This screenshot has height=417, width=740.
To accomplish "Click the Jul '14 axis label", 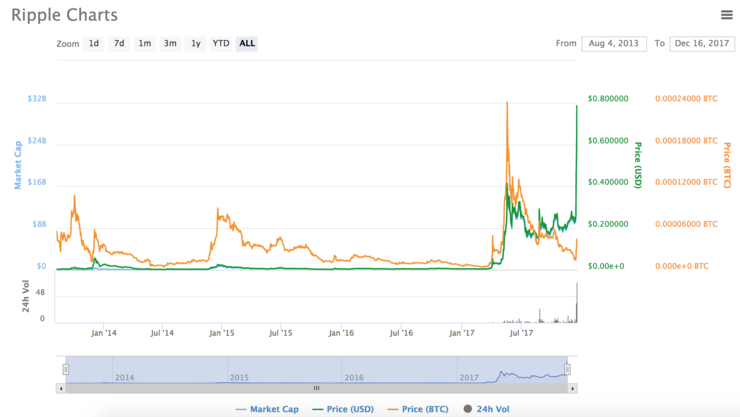I will (x=162, y=333).
